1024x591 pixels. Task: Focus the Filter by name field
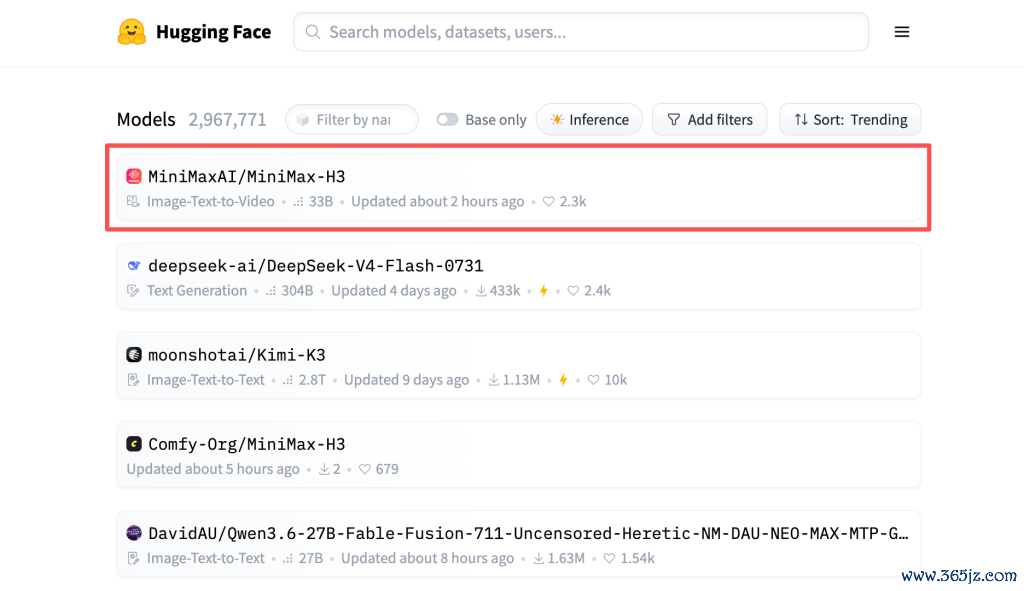[352, 120]
